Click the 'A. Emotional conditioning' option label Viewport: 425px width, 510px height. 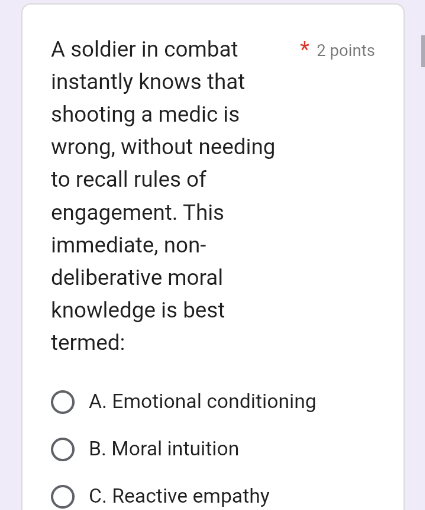[202, 401]
